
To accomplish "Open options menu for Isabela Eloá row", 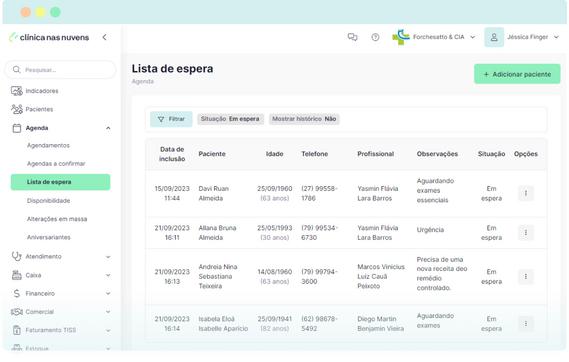I will (525, 324).
